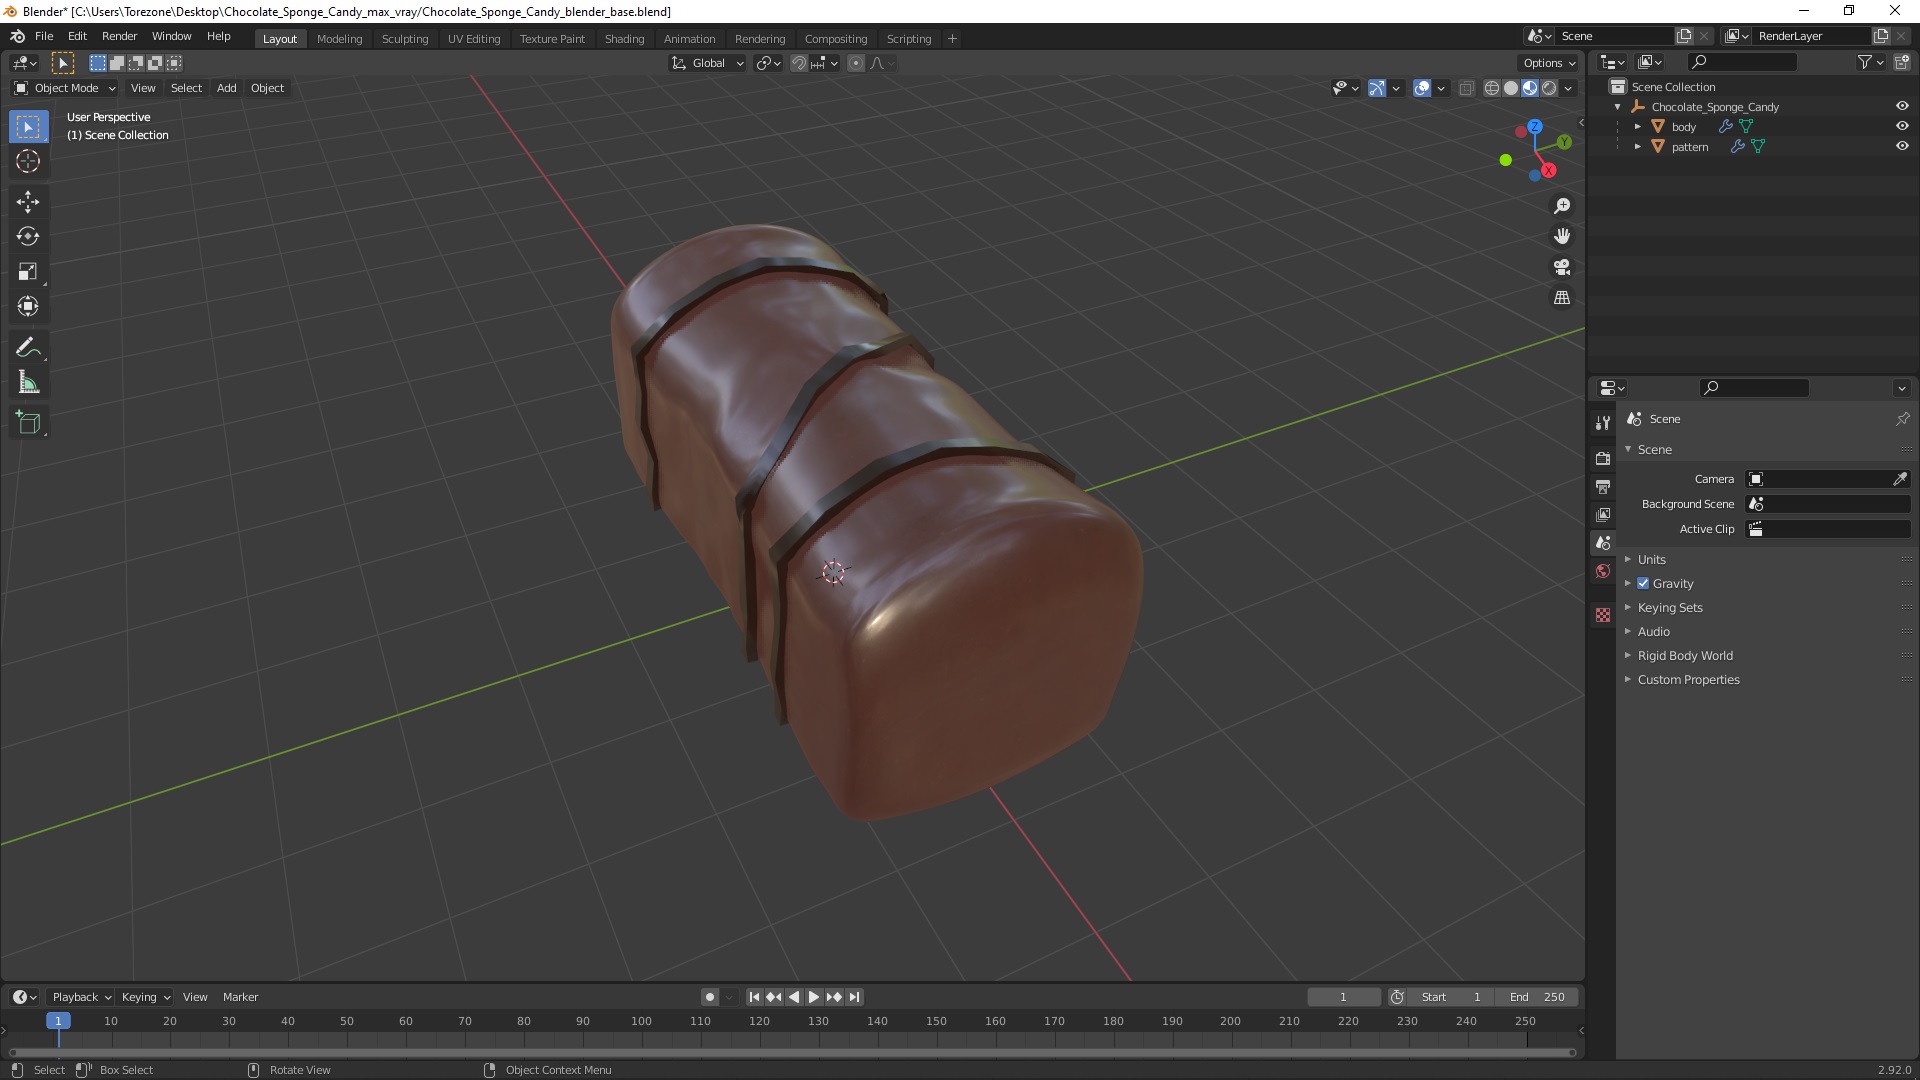Collapse the Chocolate_Sponge_Candy collection
This screenshot has height=1080, width=1920.
pos(1618,106)
